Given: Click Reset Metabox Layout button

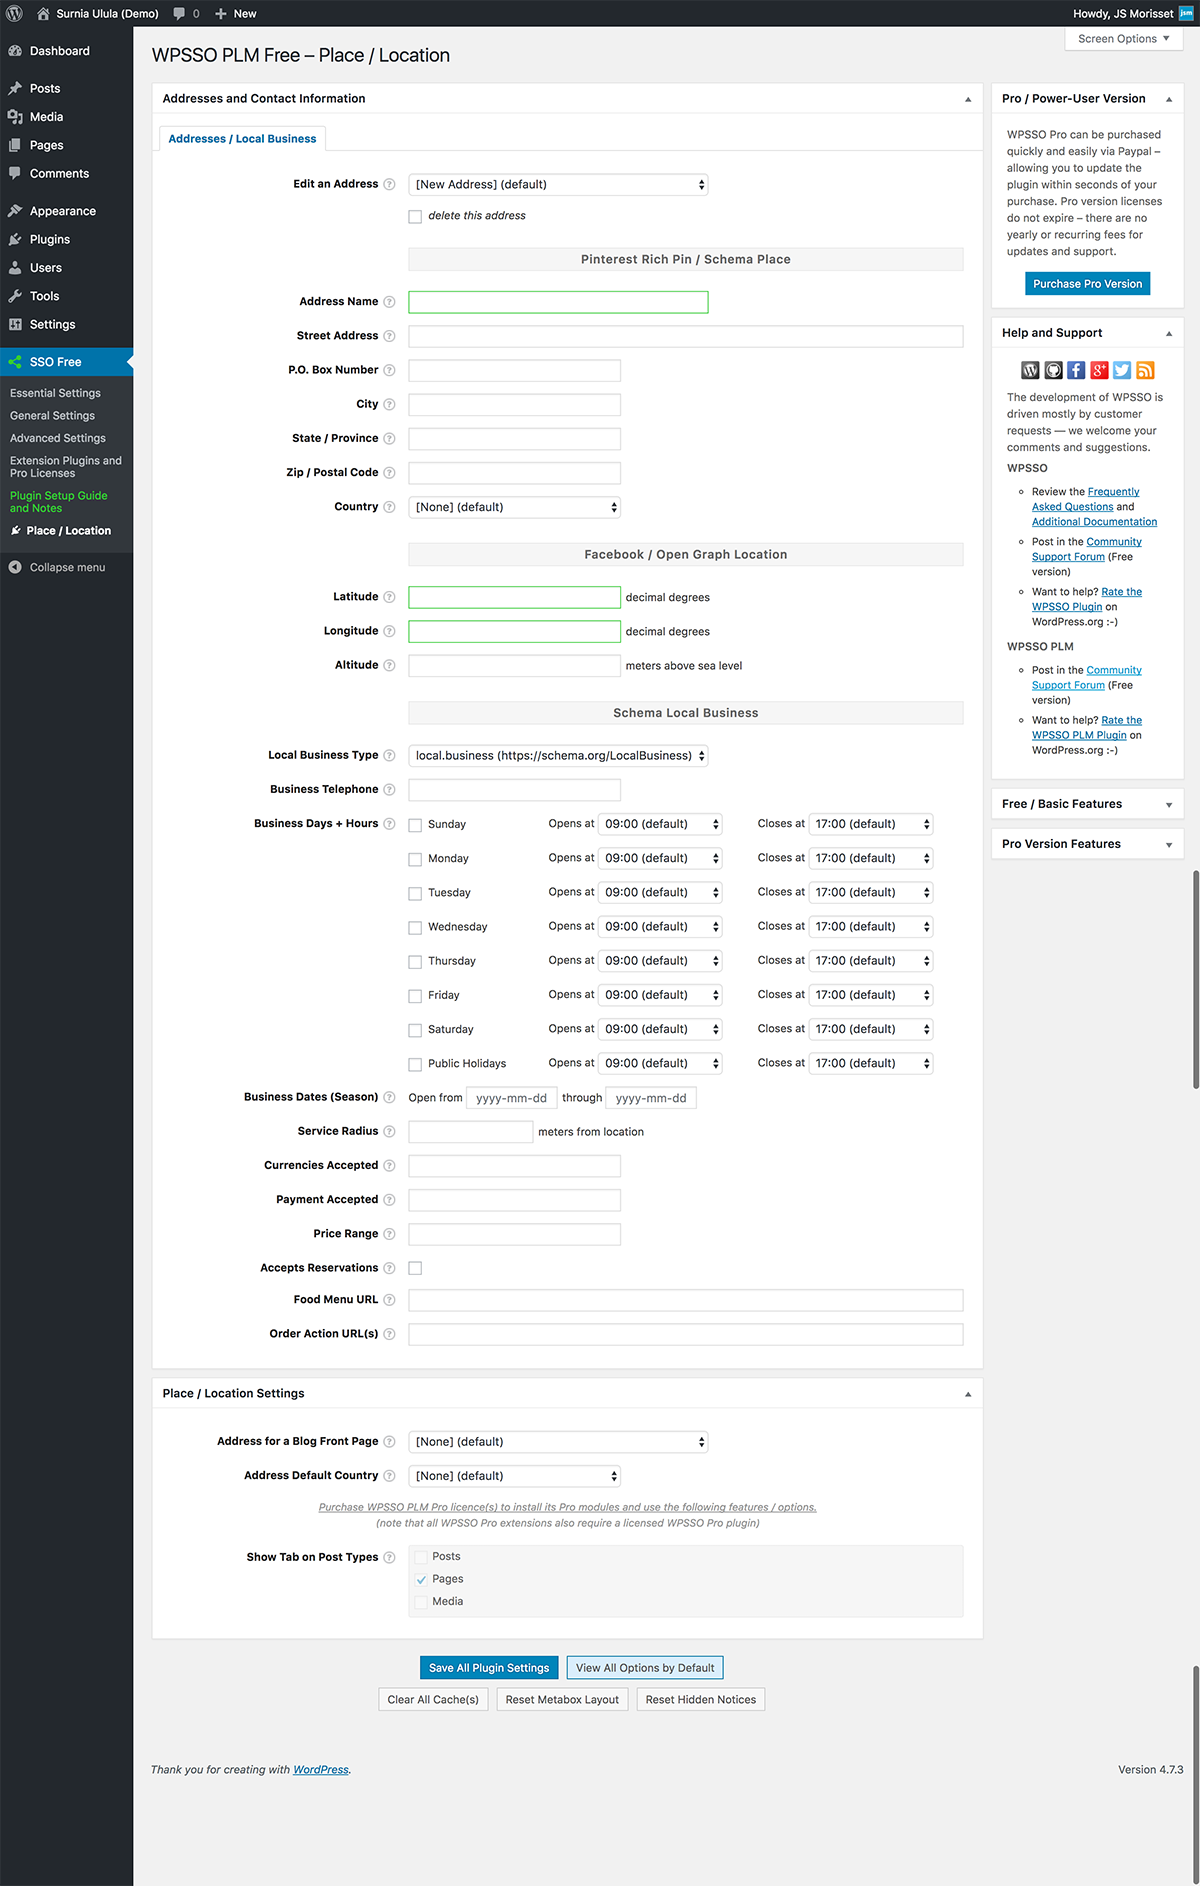Looking at the screenshot, I should click(562, 1700).
